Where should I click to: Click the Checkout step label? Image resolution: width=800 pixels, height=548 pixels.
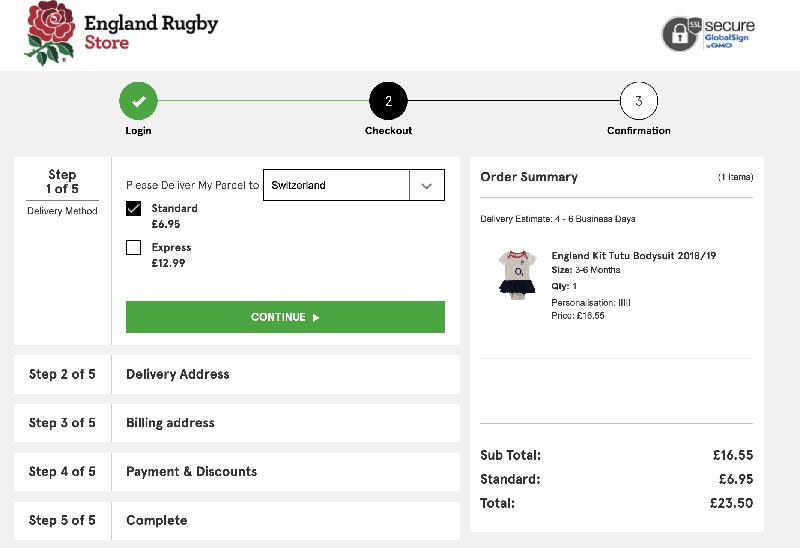pos(388,131)
